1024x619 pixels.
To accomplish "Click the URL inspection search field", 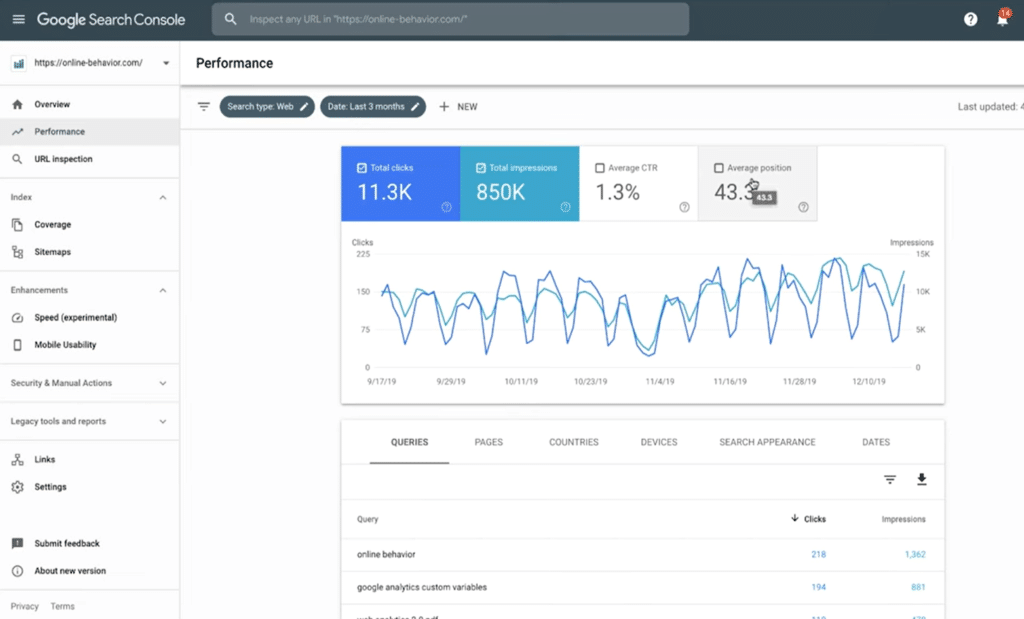I will [x=449, y=18].
